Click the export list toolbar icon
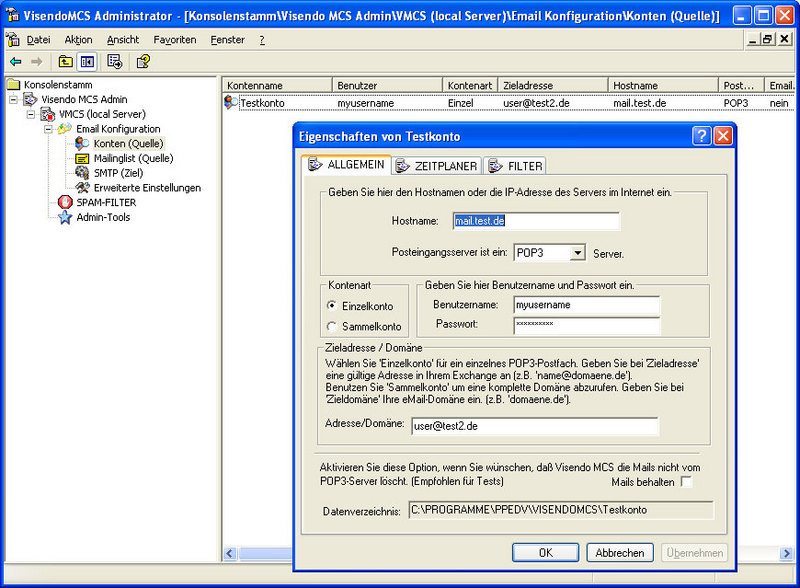 click(114, 62)
